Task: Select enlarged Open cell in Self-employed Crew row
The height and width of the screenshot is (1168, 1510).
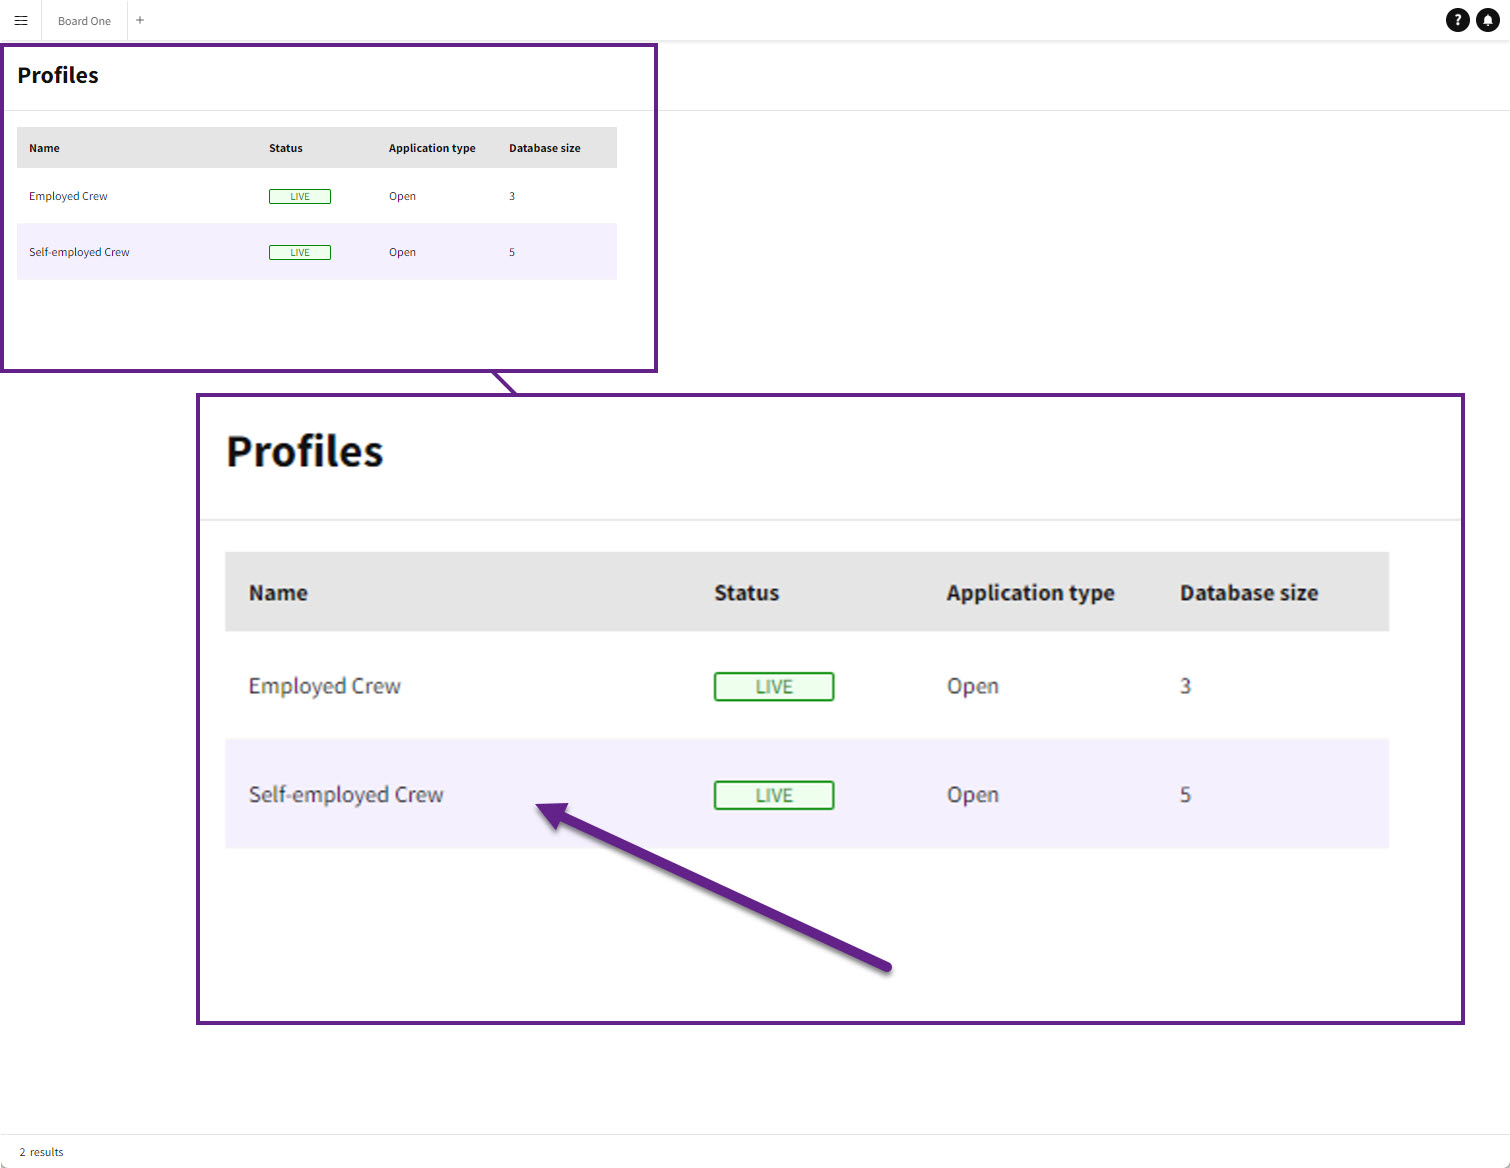Action: click(x=973, y=795)
